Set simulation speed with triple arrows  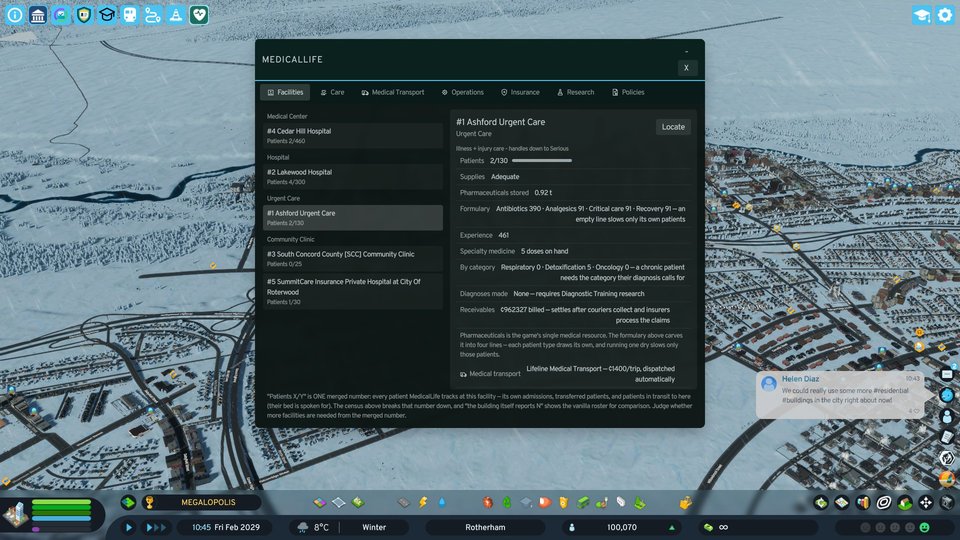(156, 527)
